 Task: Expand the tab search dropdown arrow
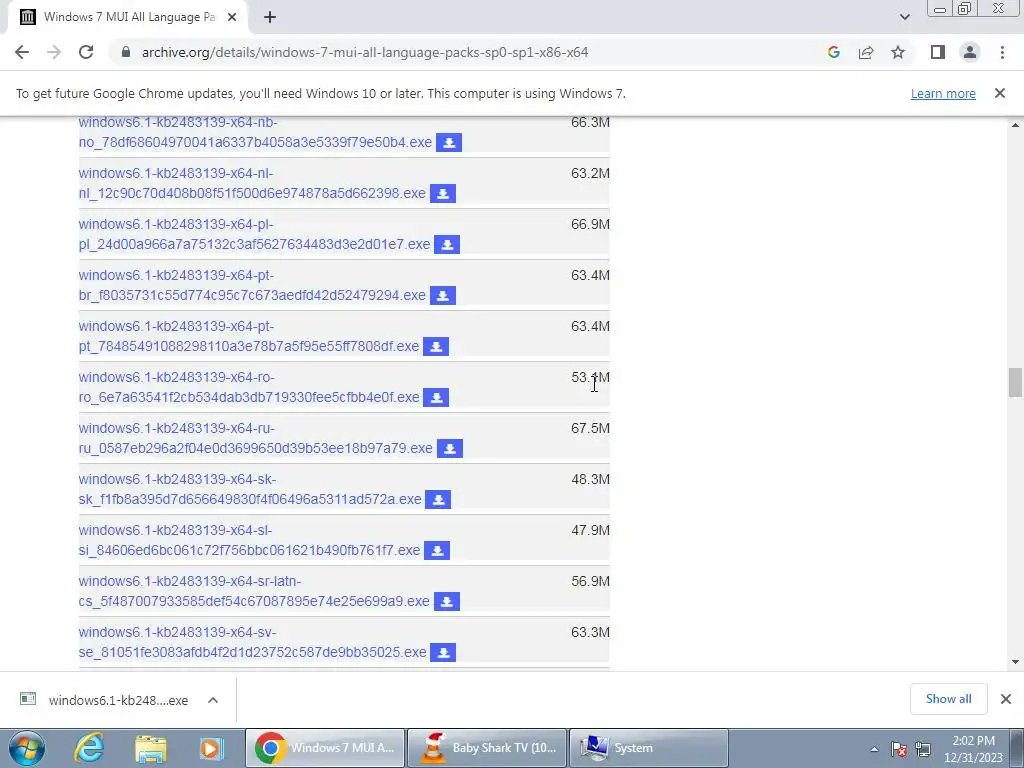(904, 17)
